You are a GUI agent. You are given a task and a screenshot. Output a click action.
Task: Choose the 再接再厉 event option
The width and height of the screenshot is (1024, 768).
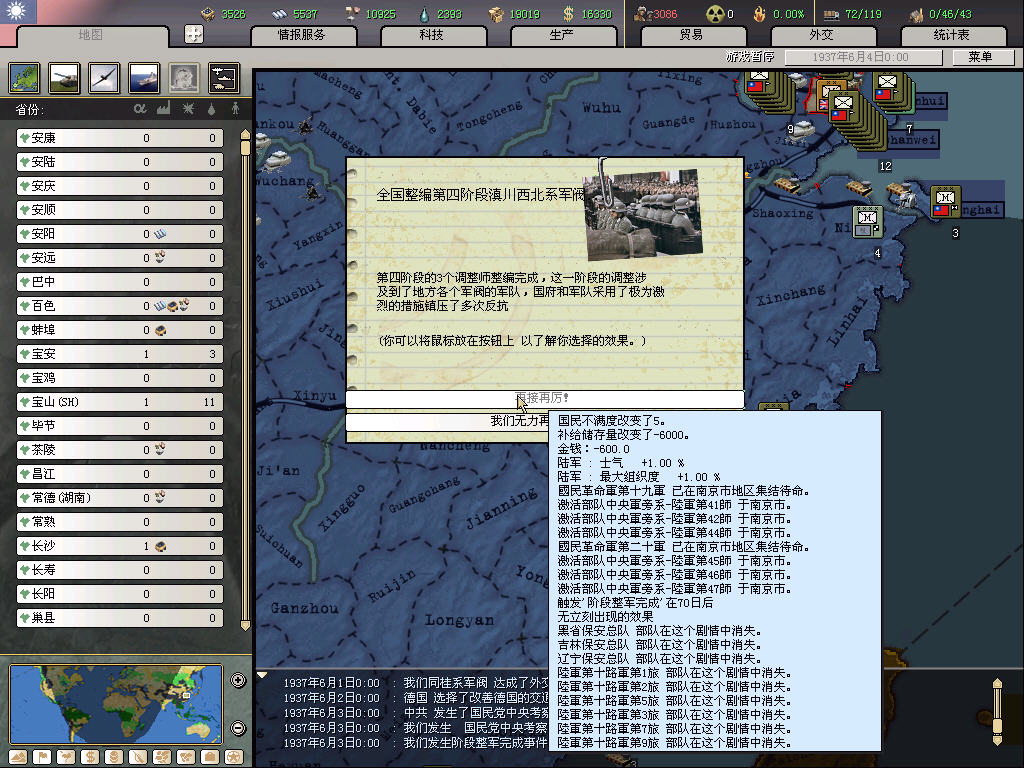point(545,398)
